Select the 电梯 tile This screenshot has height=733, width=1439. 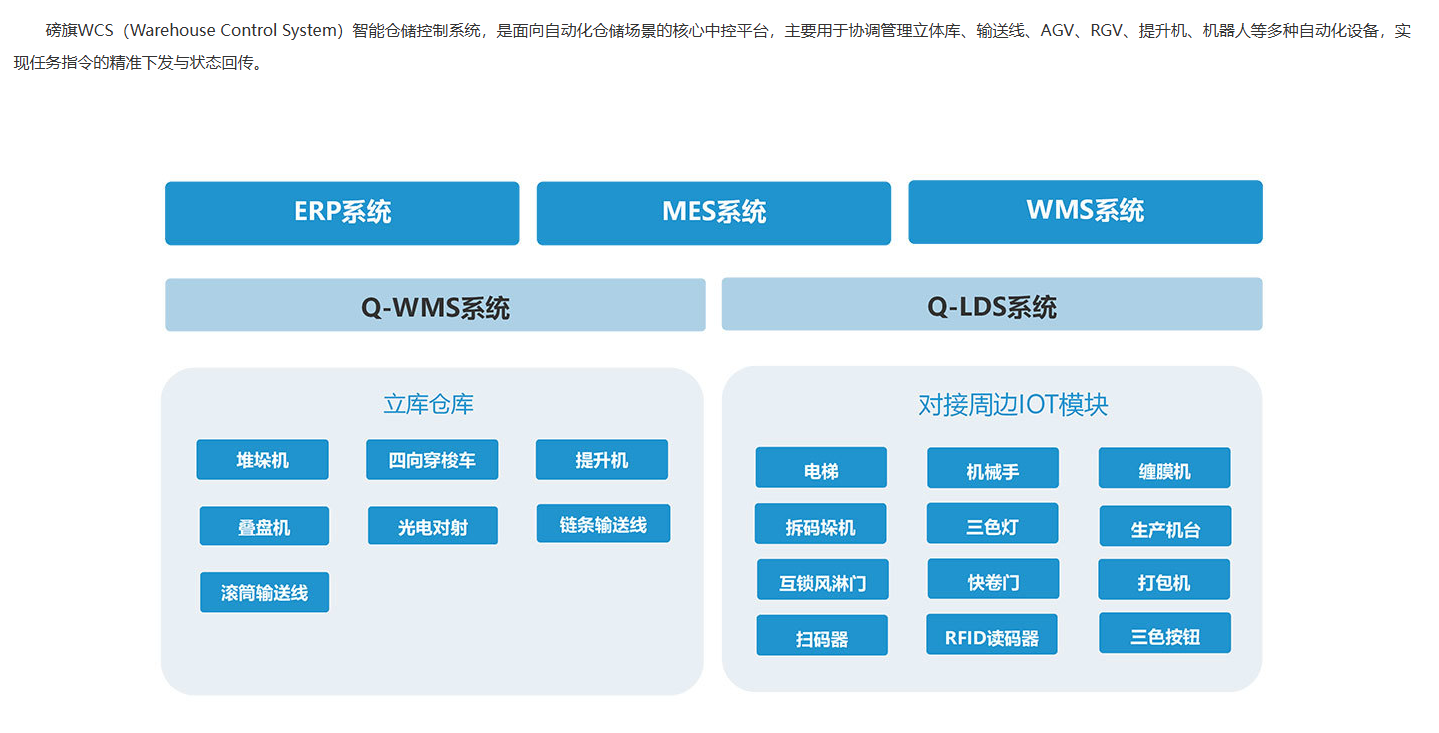coord(821,468)
